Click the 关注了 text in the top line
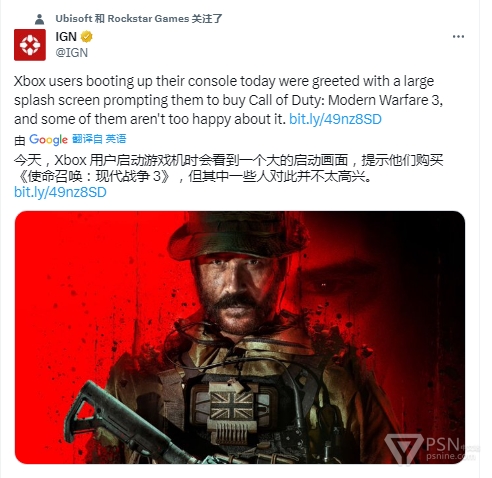The width and height of the screenshot is (492, 478). (x=207, y=19)
